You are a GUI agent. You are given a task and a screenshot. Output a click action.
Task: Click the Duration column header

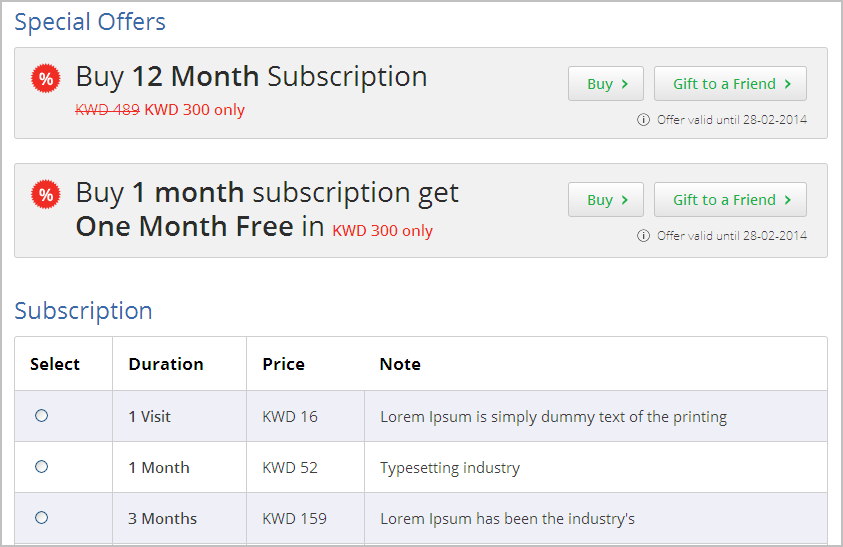click(x=166, y=364)
